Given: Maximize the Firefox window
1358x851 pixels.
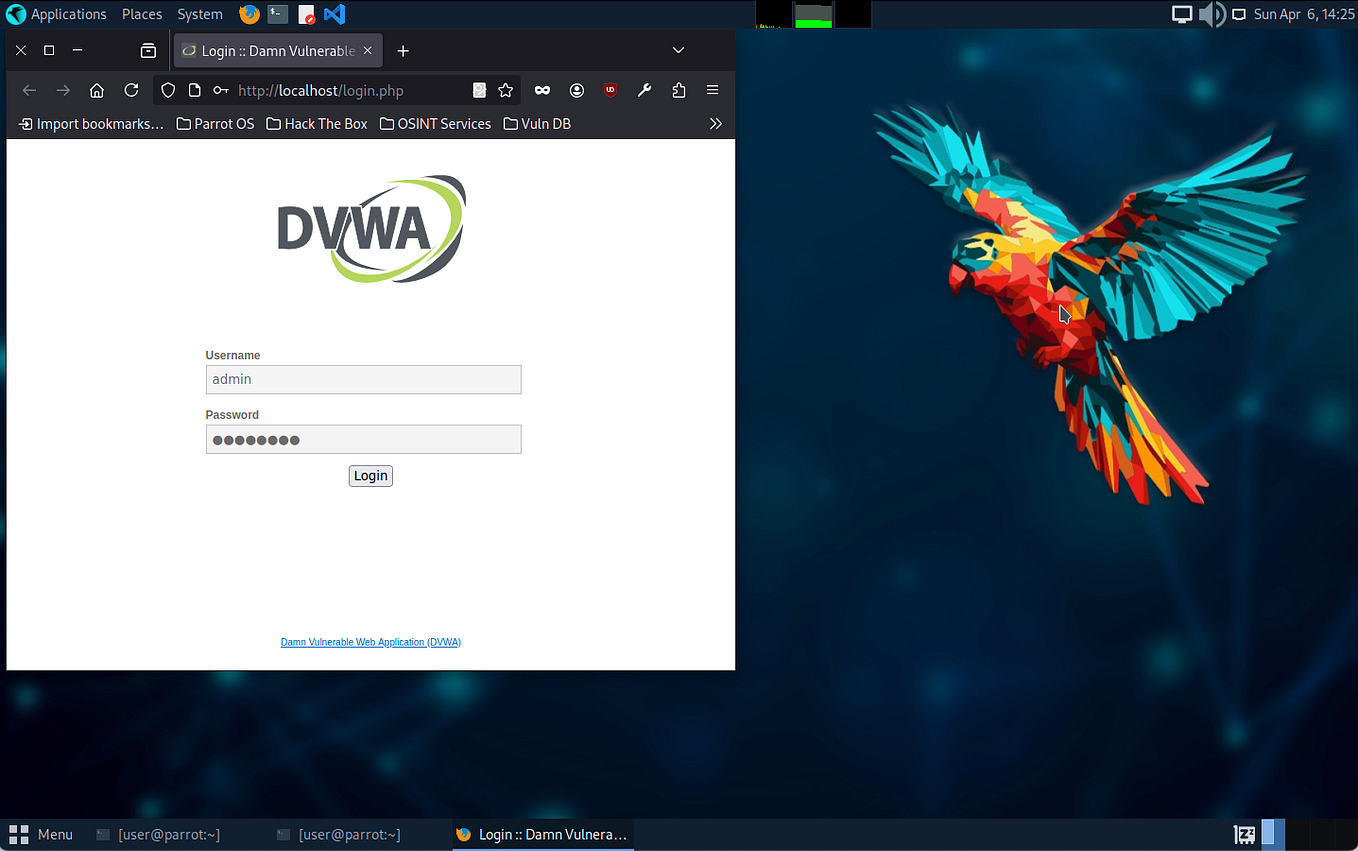Looking at the screenshot, I should 49,50.
